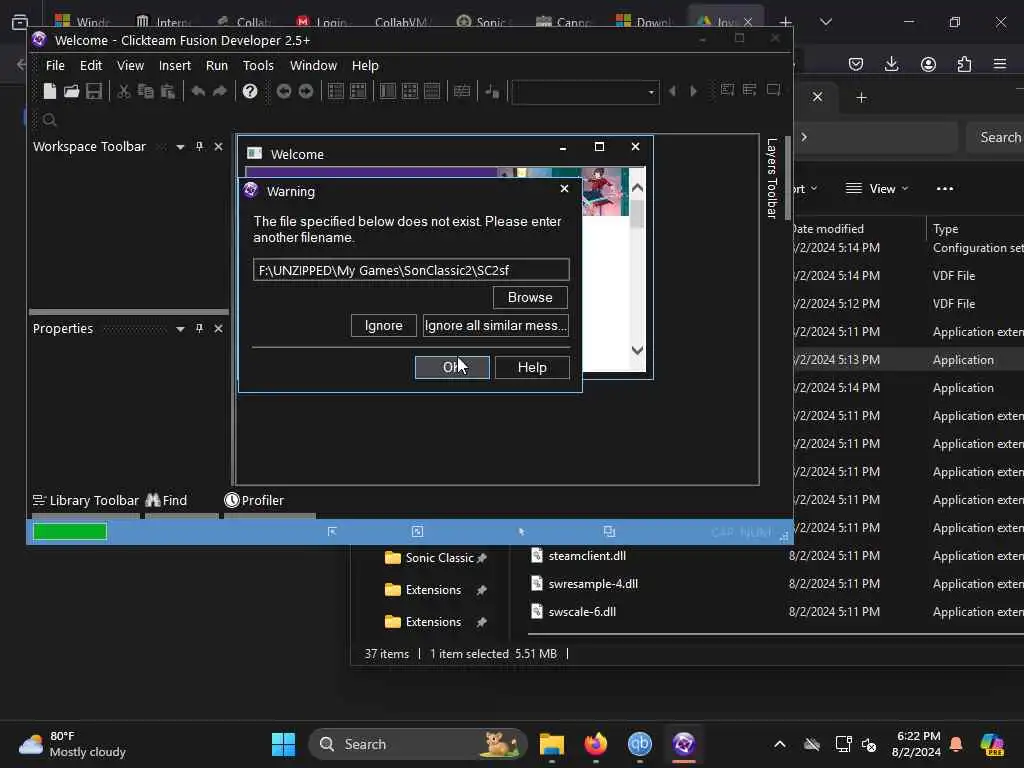Open the Run menu

(216, 65)
